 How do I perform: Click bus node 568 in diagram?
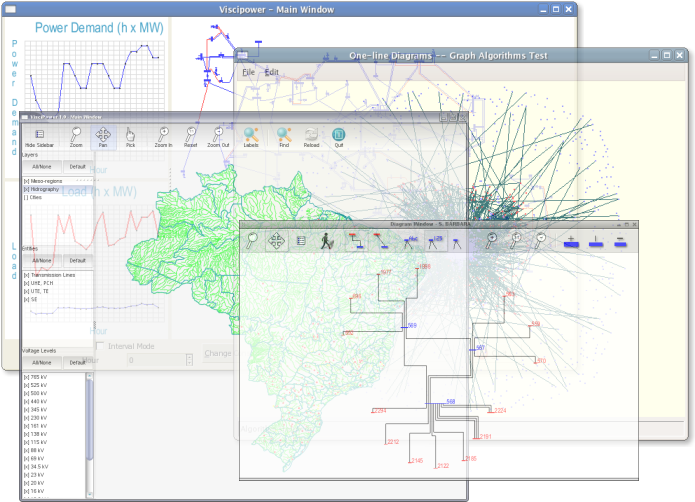pyautogui.click(x=436, y=403)
